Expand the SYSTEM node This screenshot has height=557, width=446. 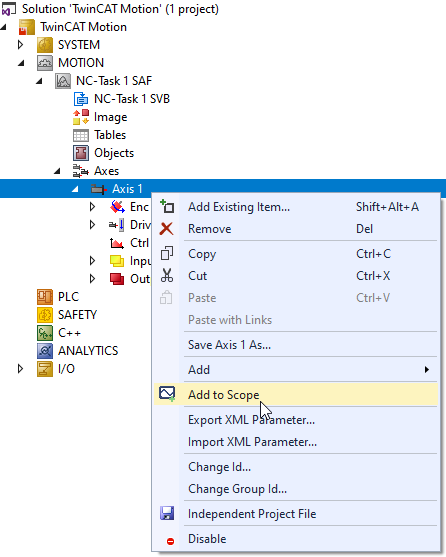[x=21, y=45]
